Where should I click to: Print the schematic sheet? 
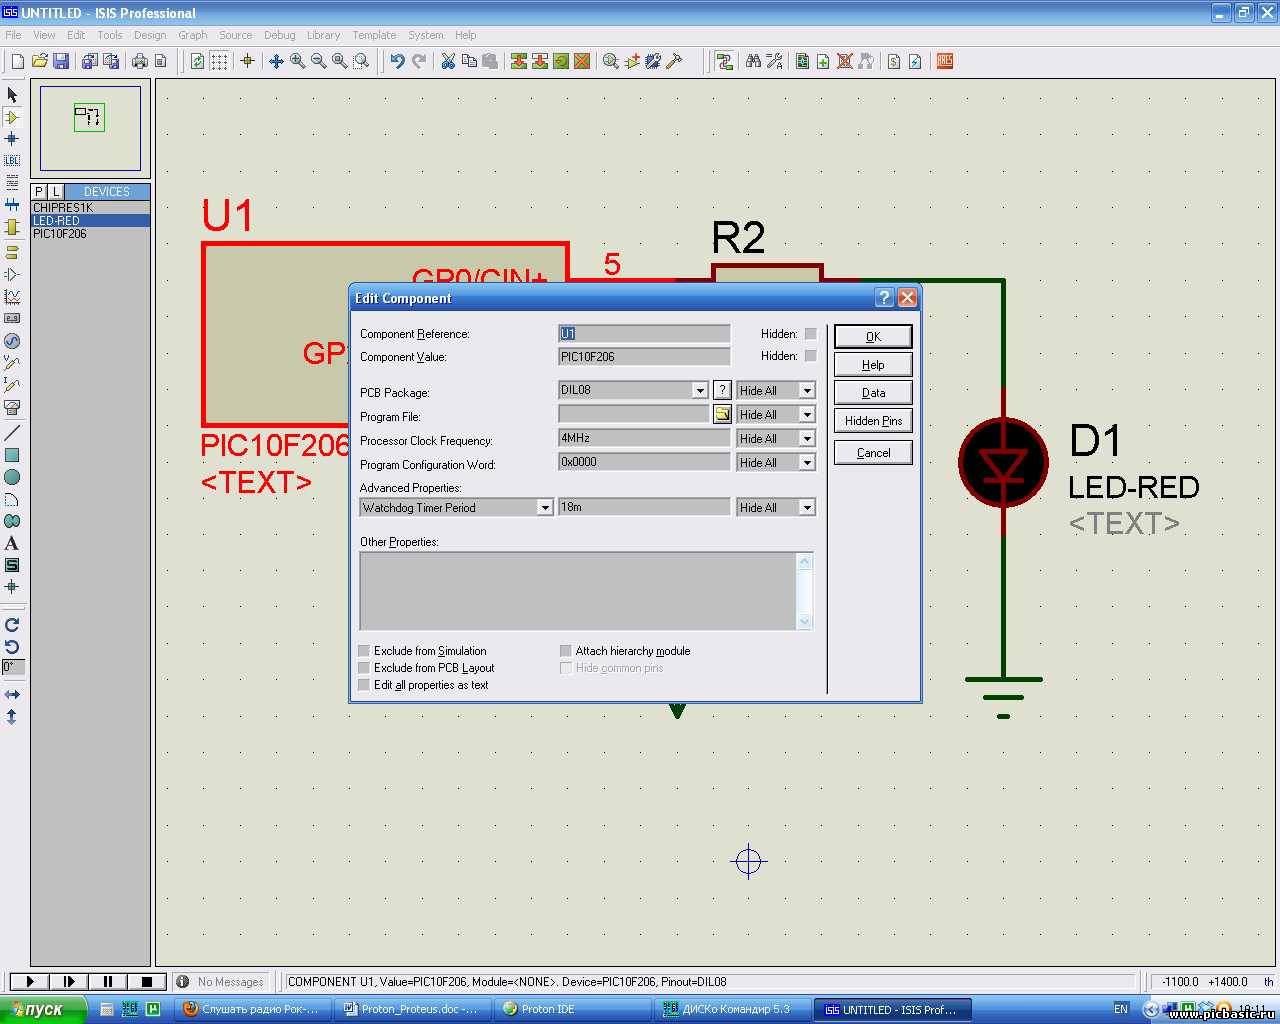[x=140, y=61]
